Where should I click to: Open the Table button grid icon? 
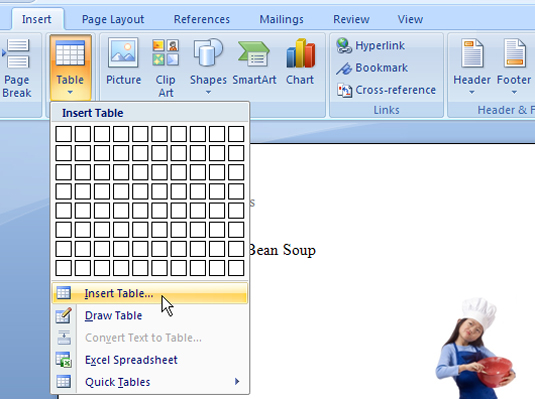[70, 53]
